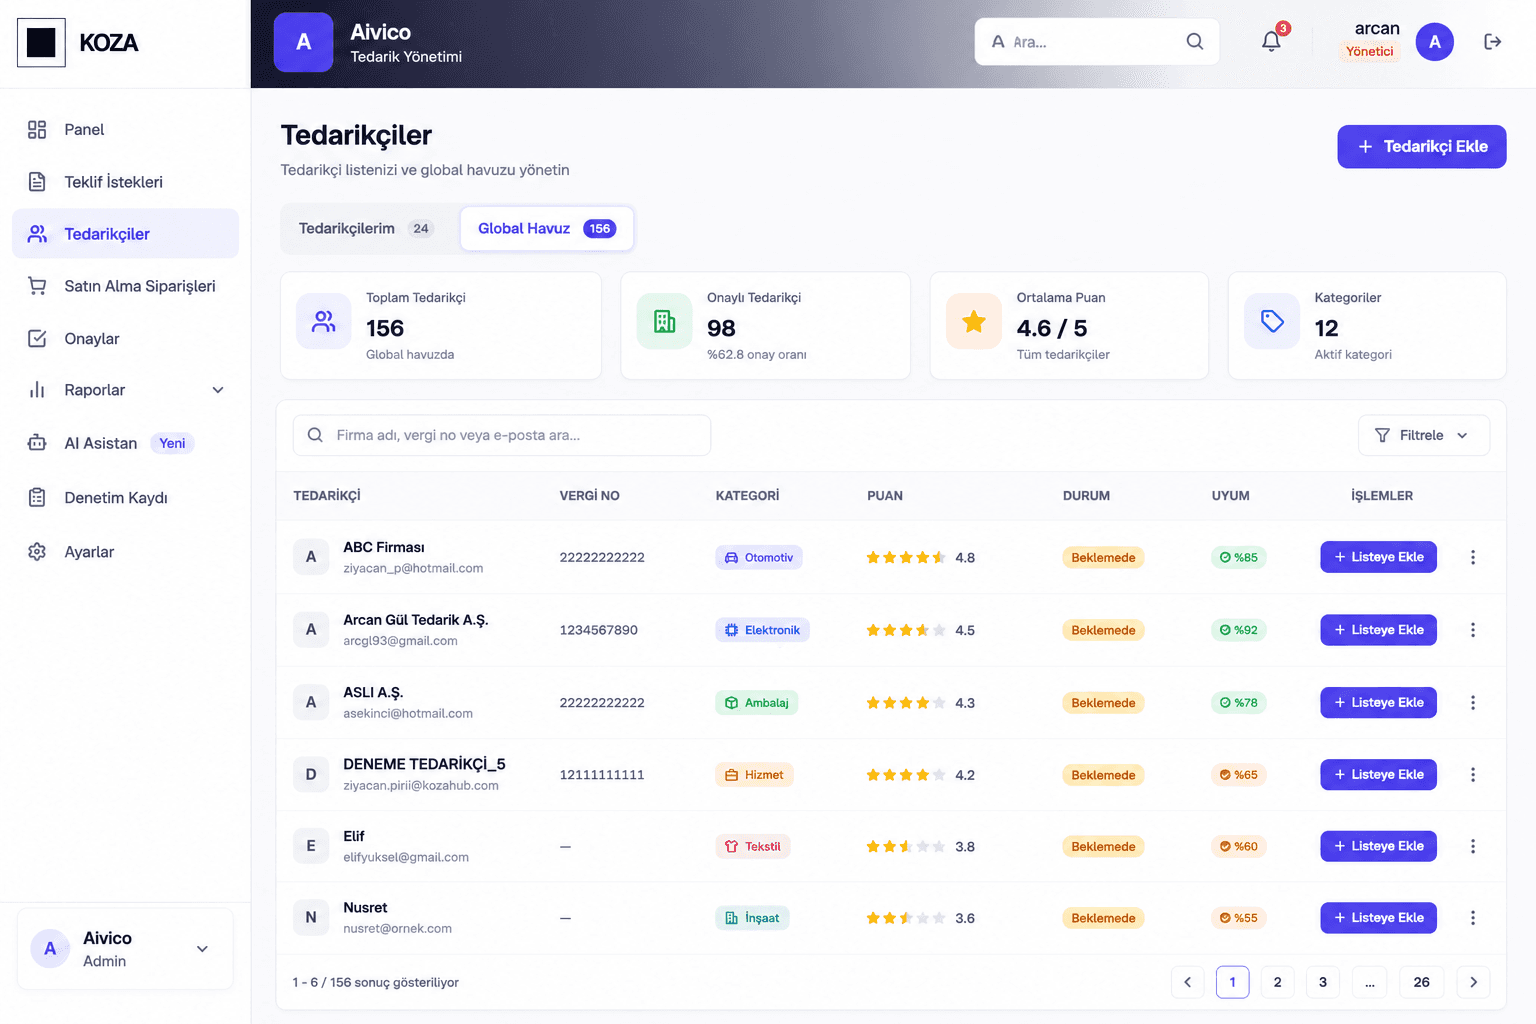
Task: Click Beklemede status for Elif
Action: 1103,846
